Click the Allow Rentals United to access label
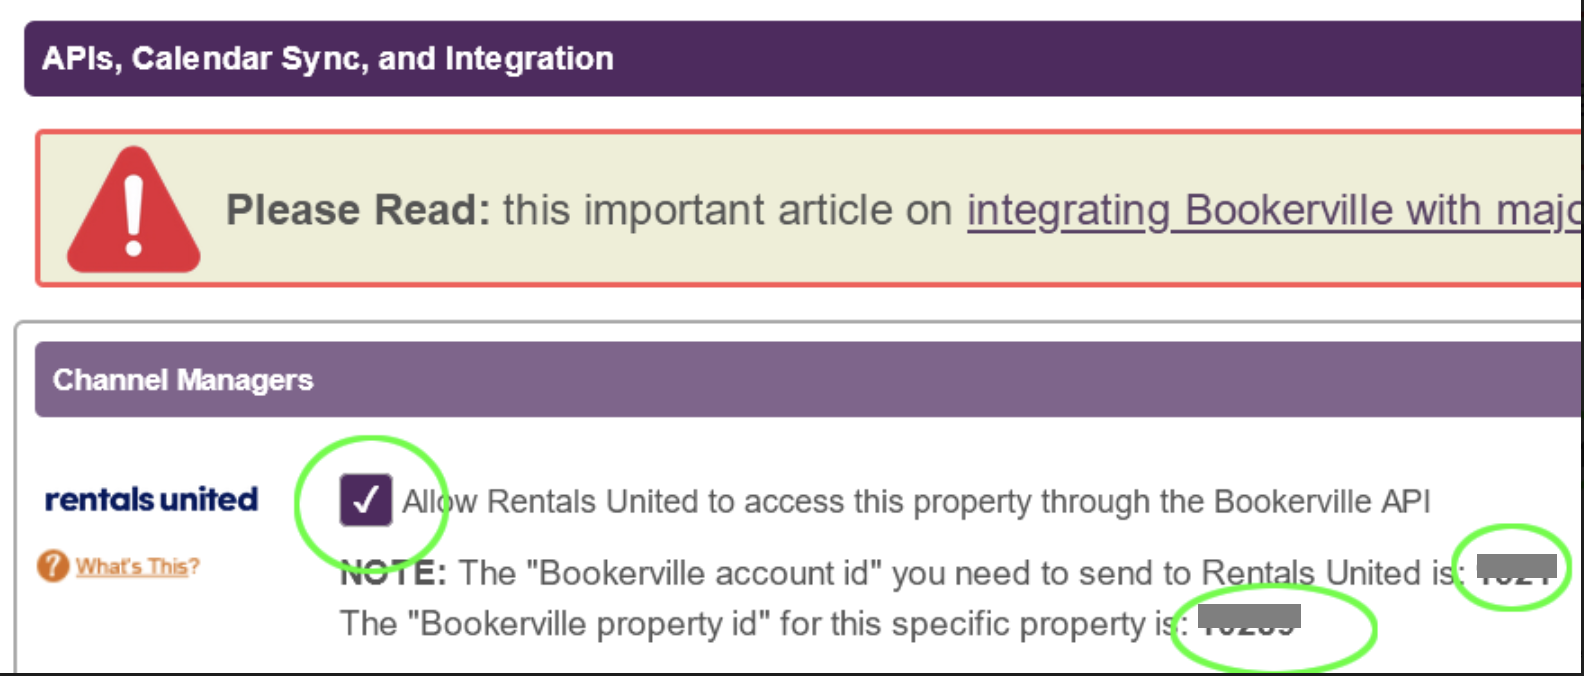The width and height of the screenshot is (1584, 676). coord(916,501)
